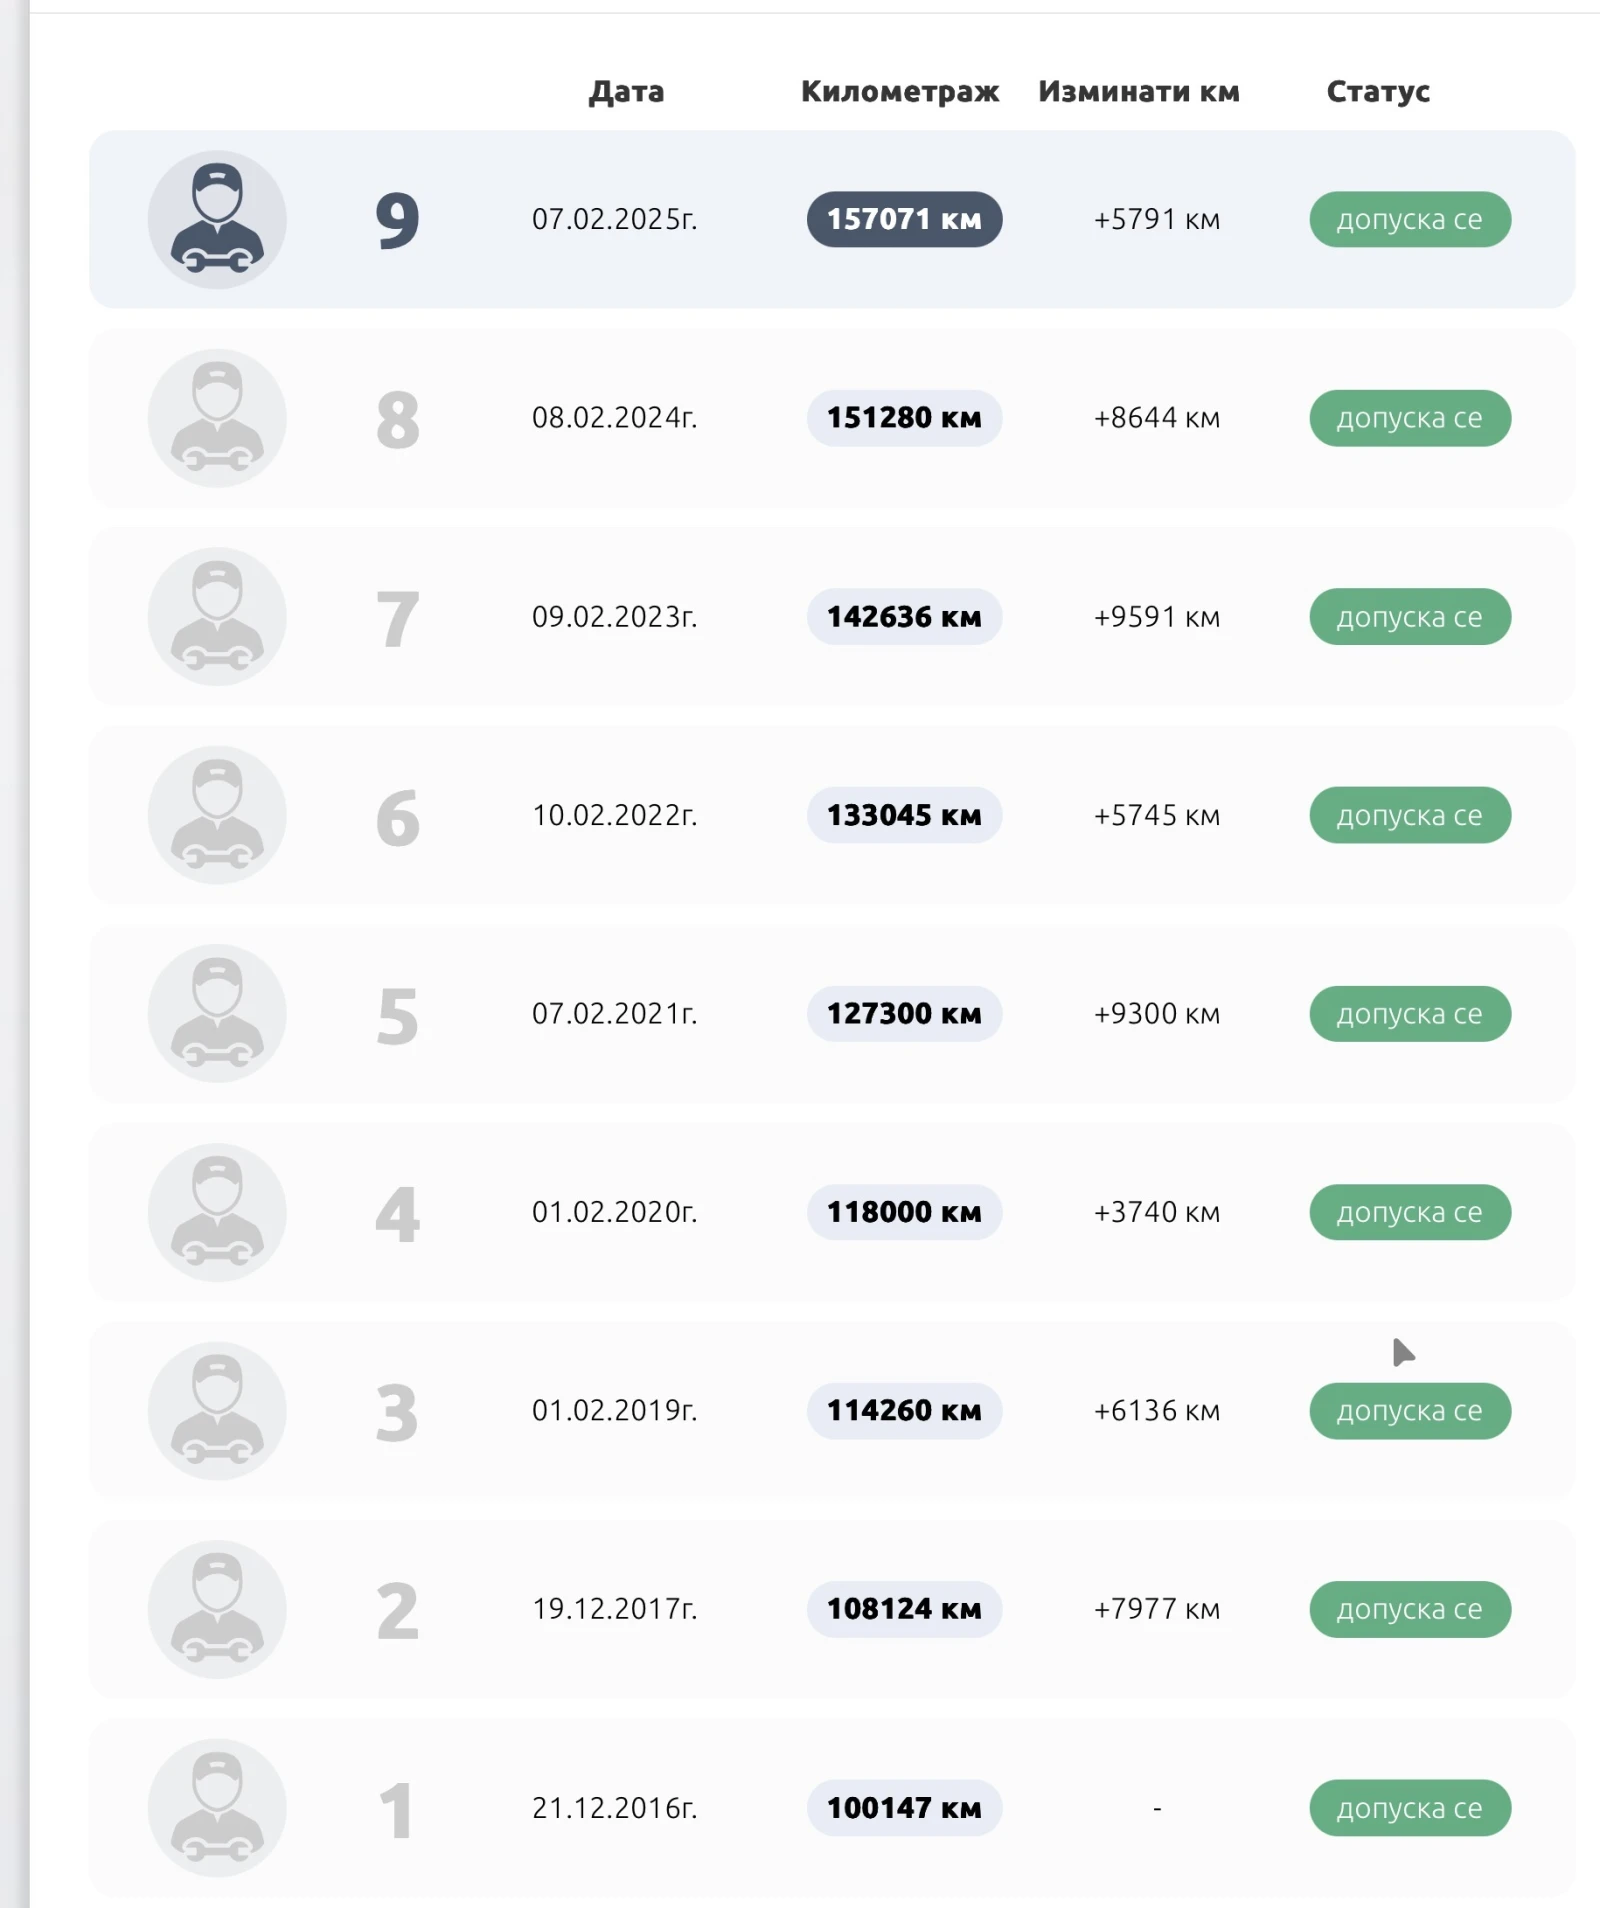1600x1908 pixels.
Task: Click the mechanic icon dated 21.12.2016
Action: coord(217,1807)
